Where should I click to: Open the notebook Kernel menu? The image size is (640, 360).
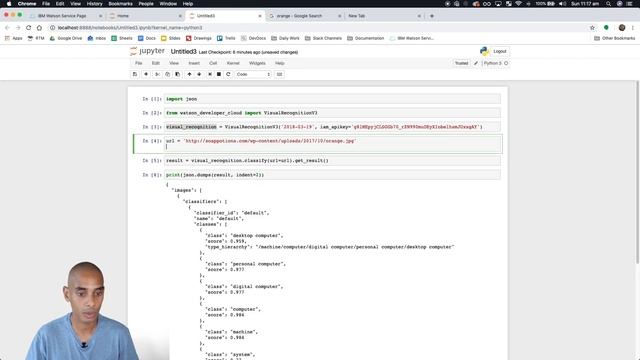(233, 63)
